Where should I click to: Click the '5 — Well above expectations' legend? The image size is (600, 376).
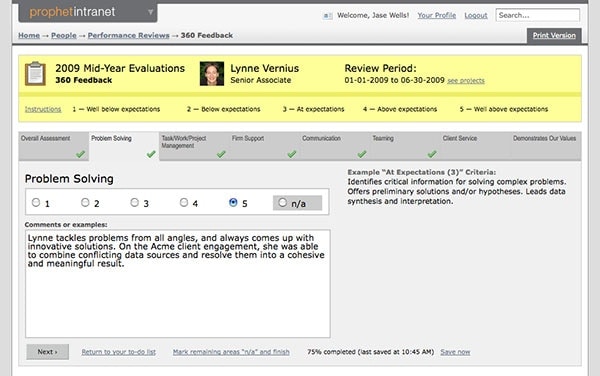[504, 109]
